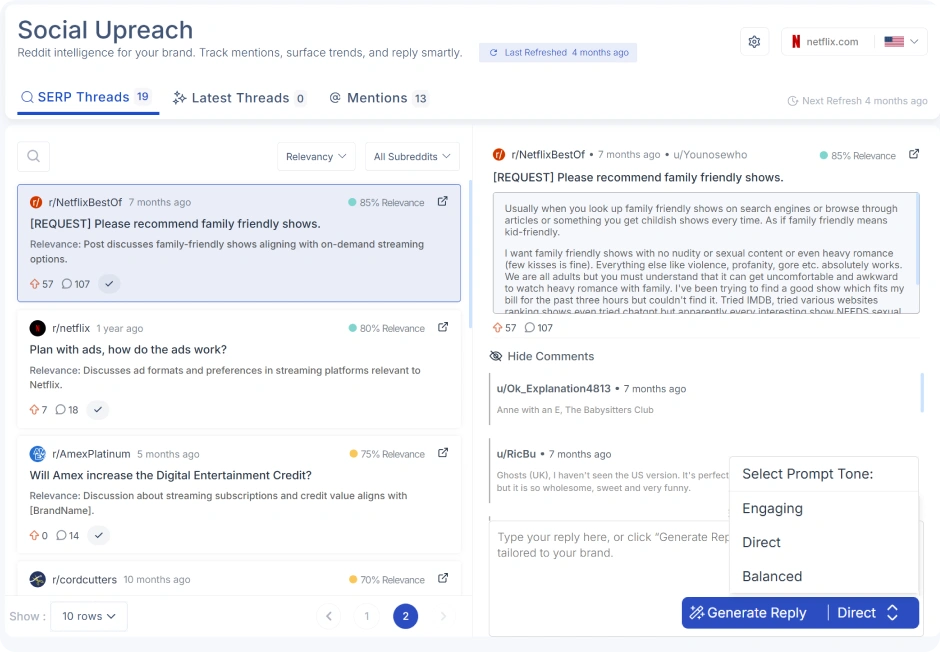The height and width of the screenshot is (652, 940).
Task: Click comment count icon in detail panel
Action: click(x=529, y=328)
